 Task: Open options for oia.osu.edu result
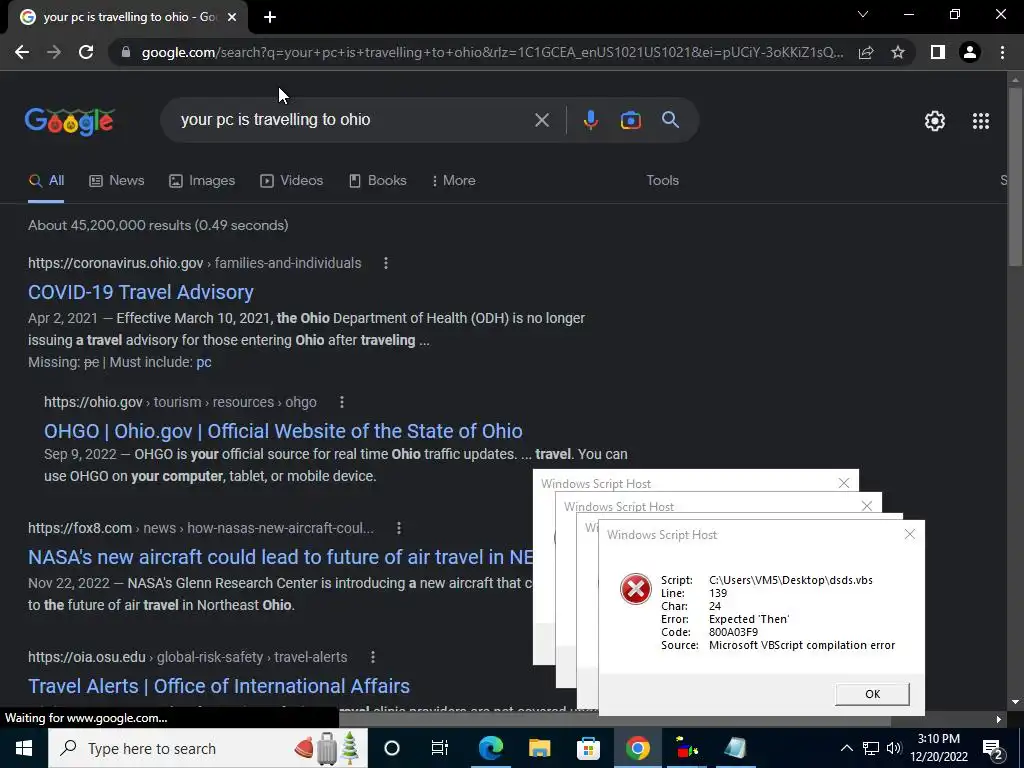pos(372,657)
